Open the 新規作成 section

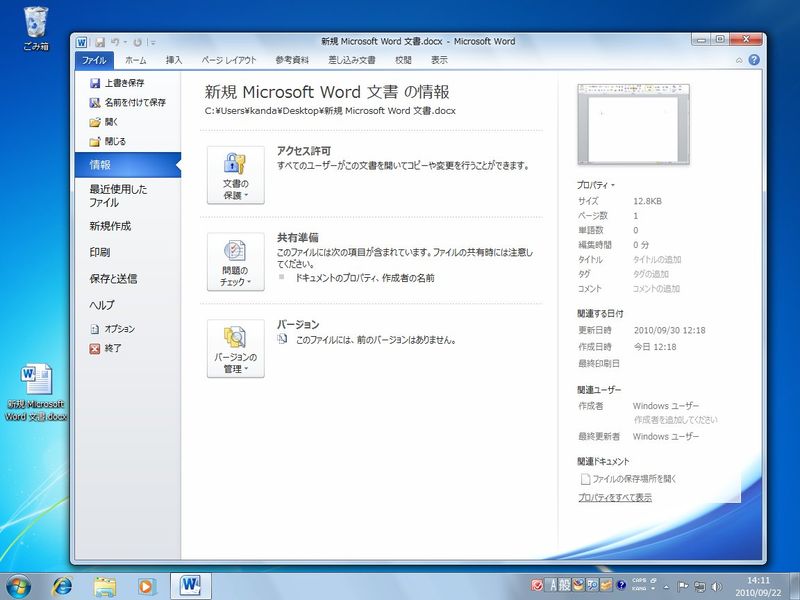110,226
